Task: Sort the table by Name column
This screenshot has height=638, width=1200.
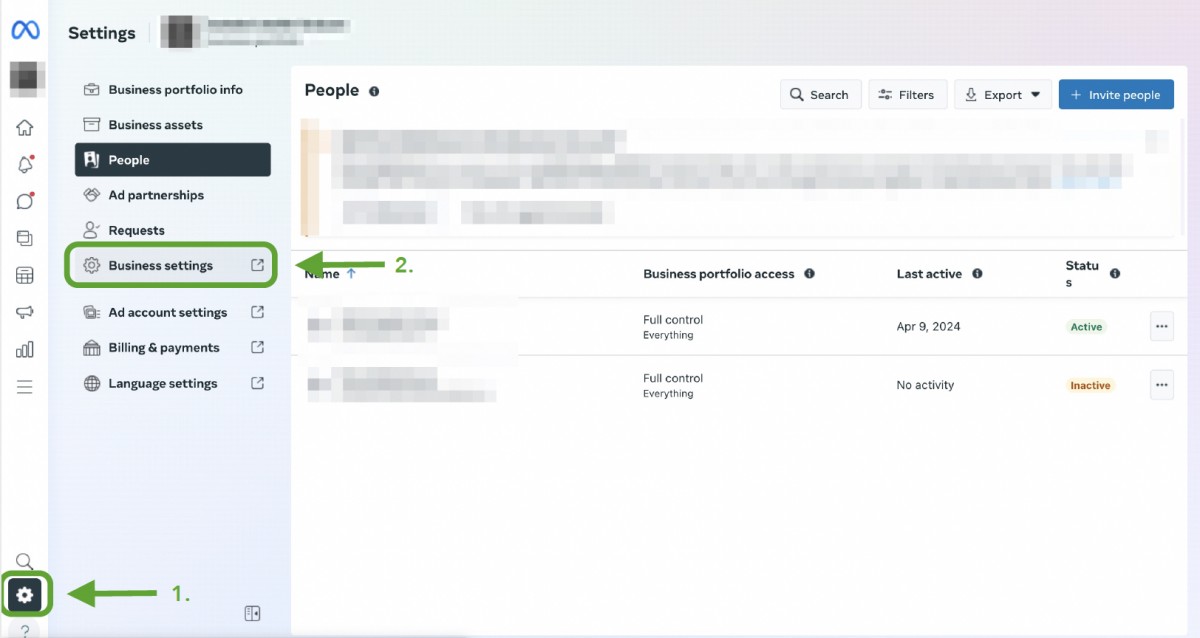Action: coord(322,274)
